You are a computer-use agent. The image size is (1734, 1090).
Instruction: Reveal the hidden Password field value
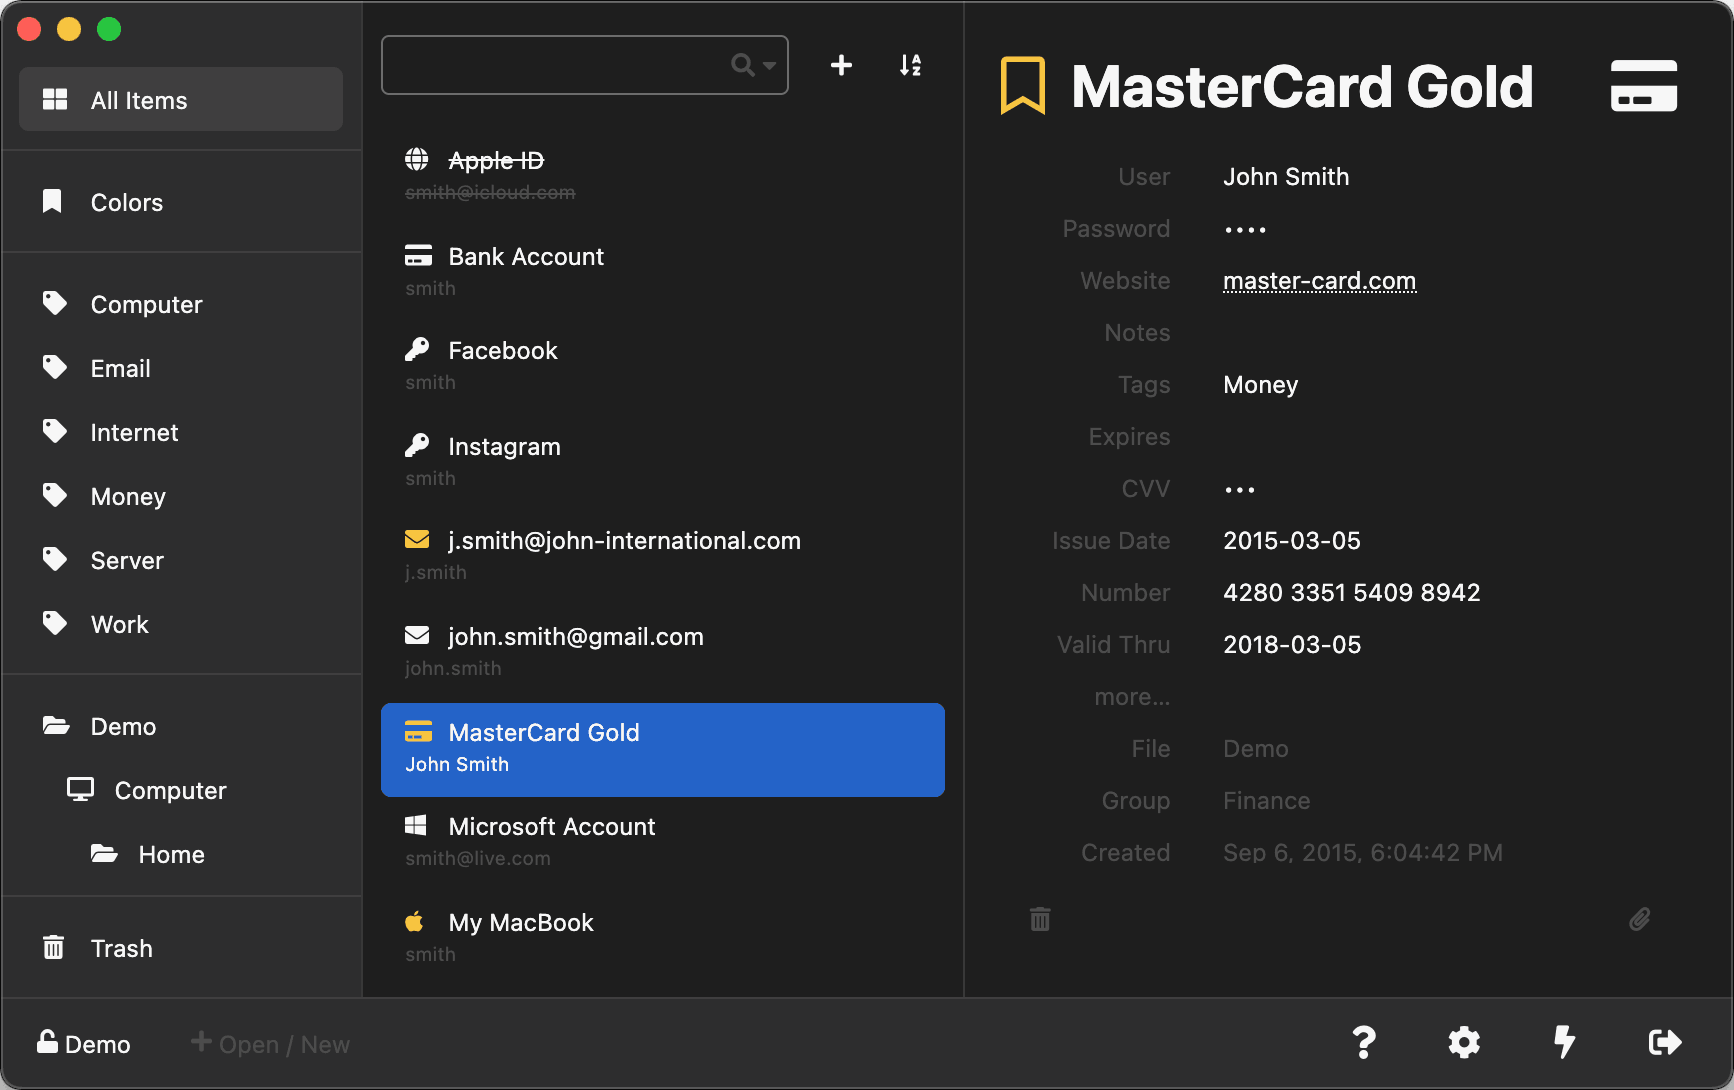pos(1245,230)
